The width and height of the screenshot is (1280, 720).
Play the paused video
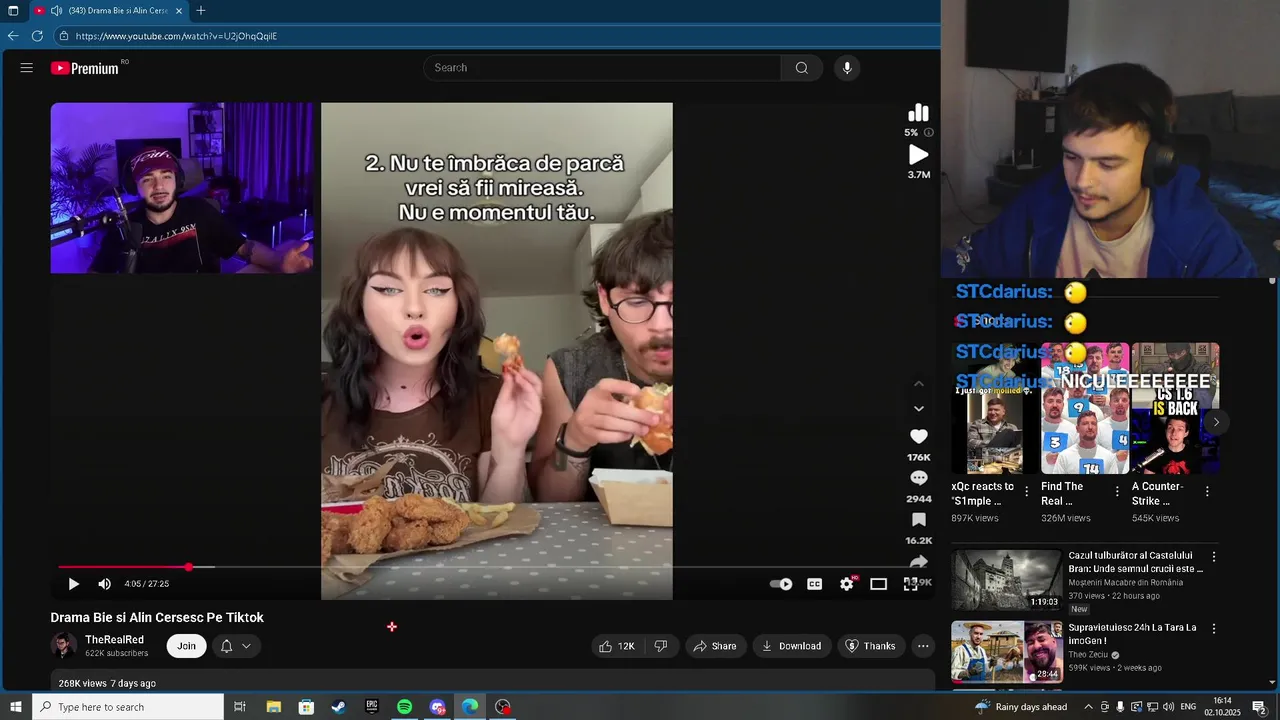tap(73, 584)
